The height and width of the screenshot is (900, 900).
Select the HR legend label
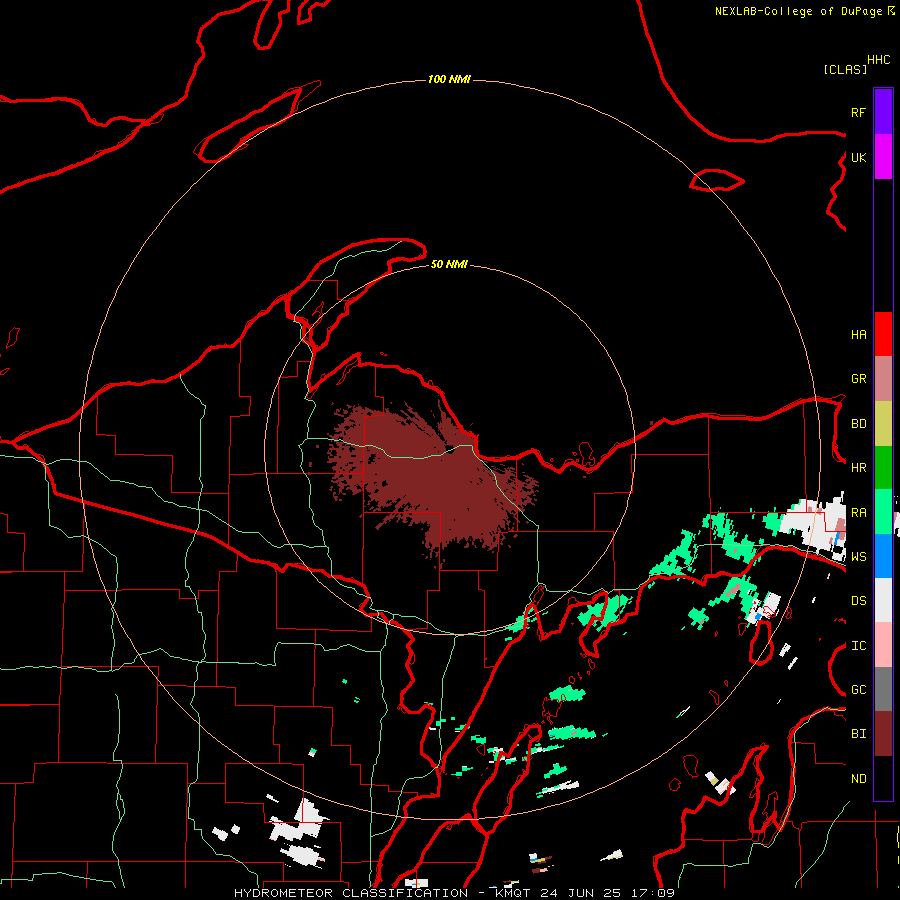[858, 468]
